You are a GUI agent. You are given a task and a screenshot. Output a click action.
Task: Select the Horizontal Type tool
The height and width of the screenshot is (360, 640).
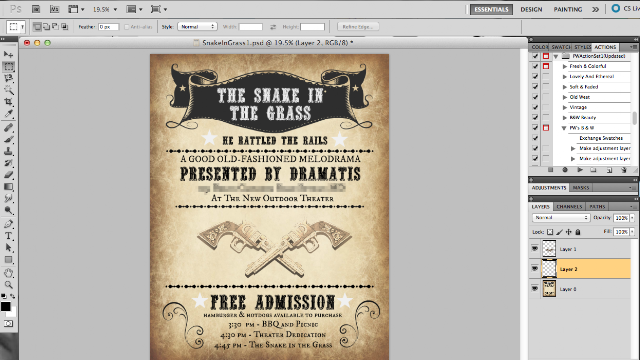(8, 236)
